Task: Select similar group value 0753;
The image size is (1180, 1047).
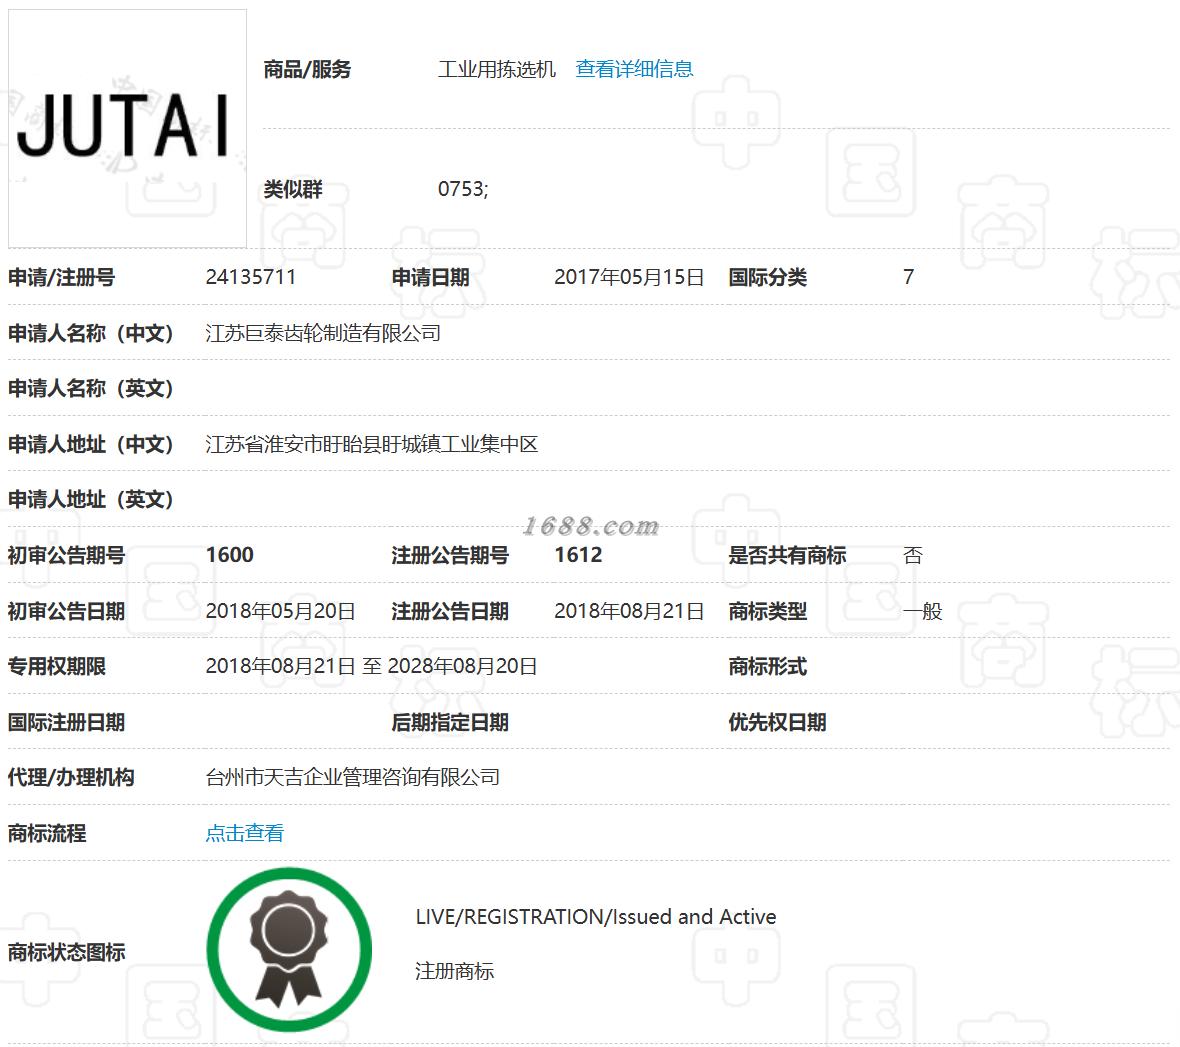Action: [x=463, y=189]
